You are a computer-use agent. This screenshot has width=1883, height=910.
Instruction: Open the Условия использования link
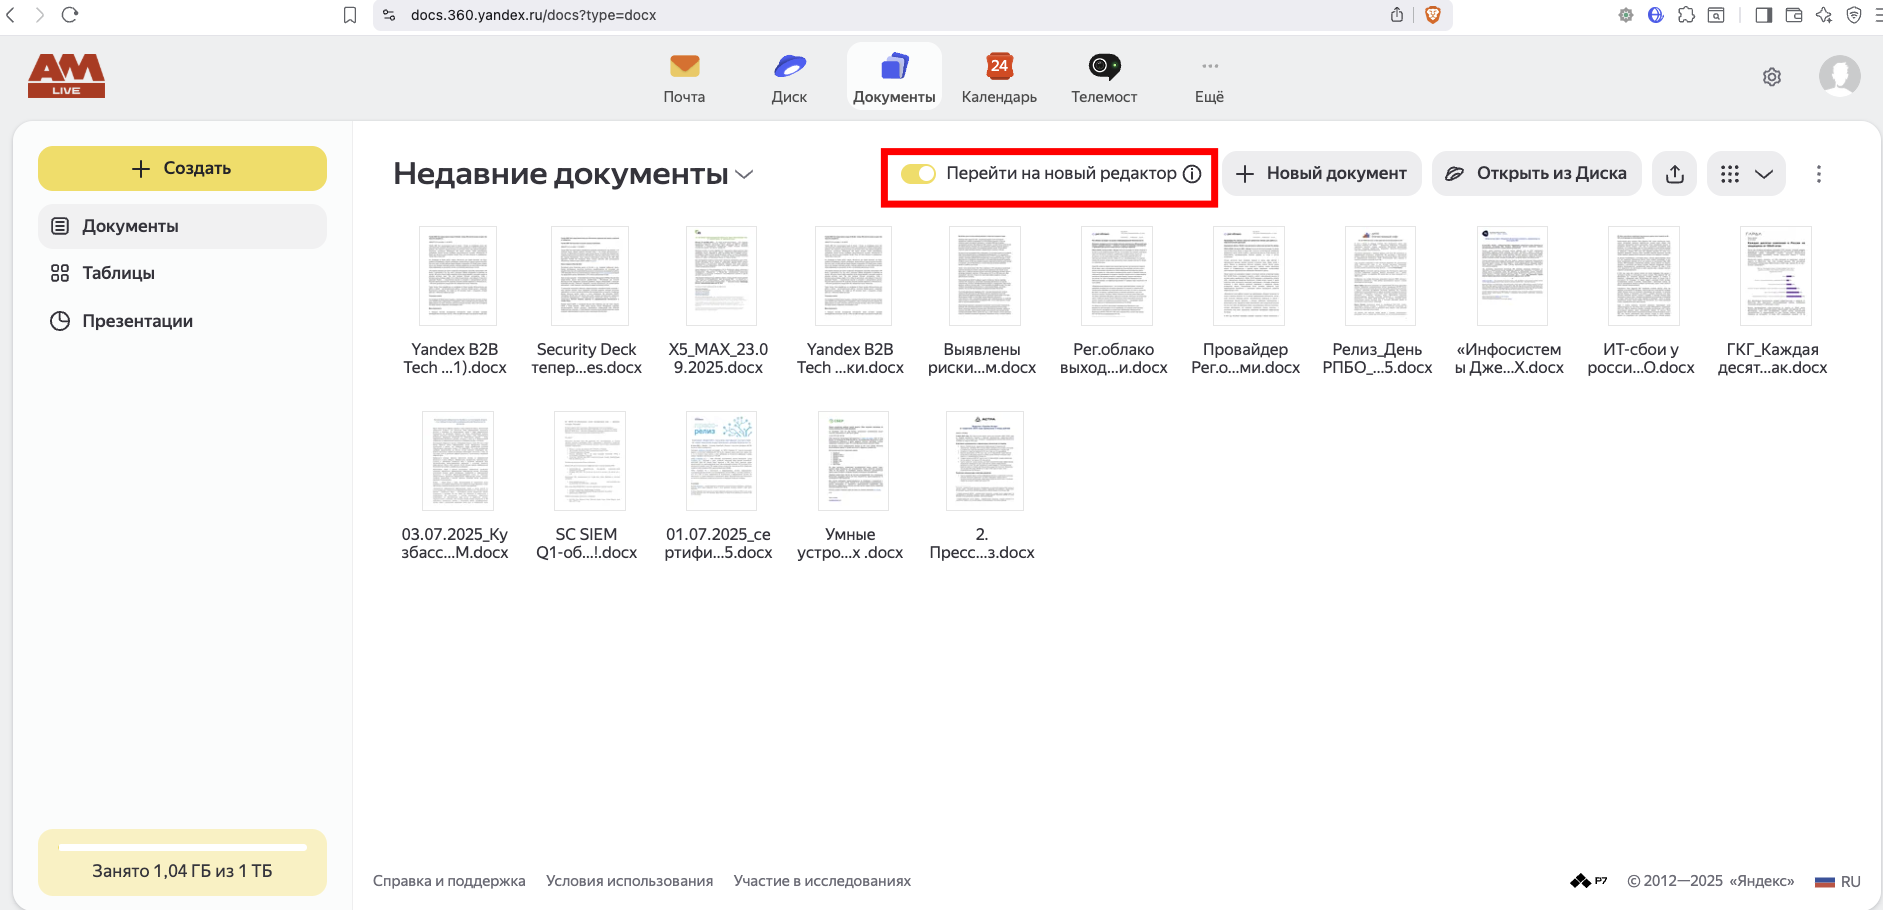point(629,881)
